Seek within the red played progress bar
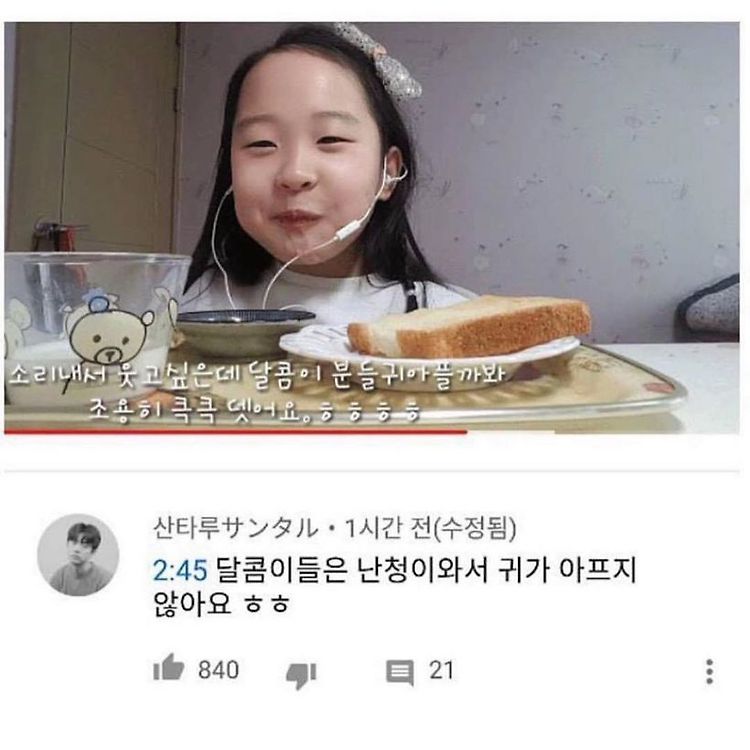This screenshot has height=750, width=750. click(236, 432)
